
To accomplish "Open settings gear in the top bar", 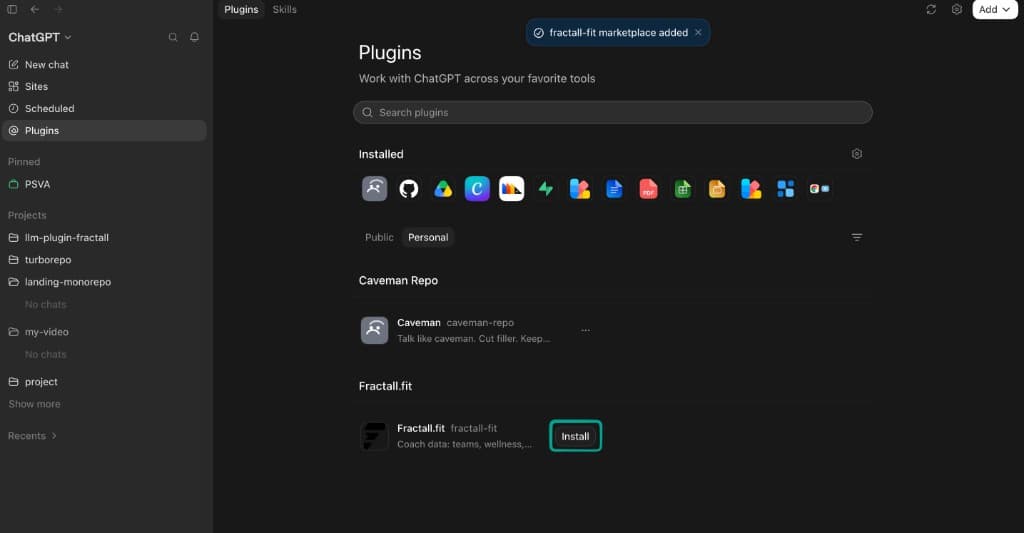I will pos(957,9).
